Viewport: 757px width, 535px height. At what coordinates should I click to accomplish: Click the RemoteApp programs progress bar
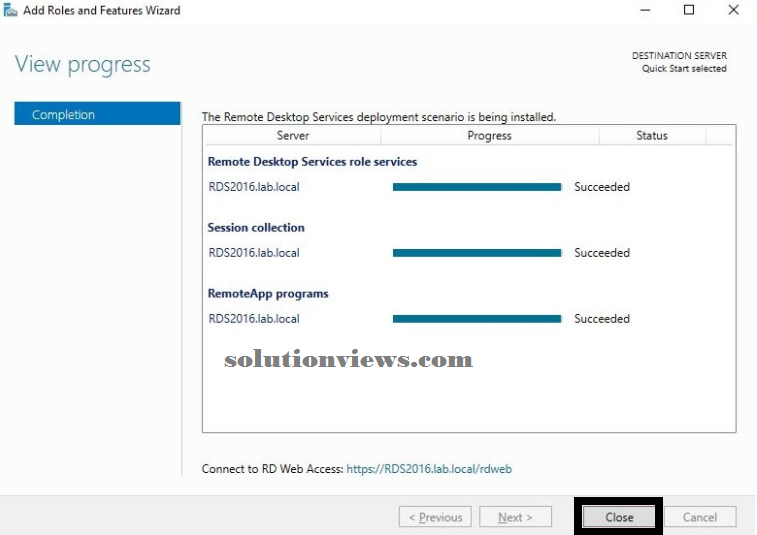(x=477, y=319)
